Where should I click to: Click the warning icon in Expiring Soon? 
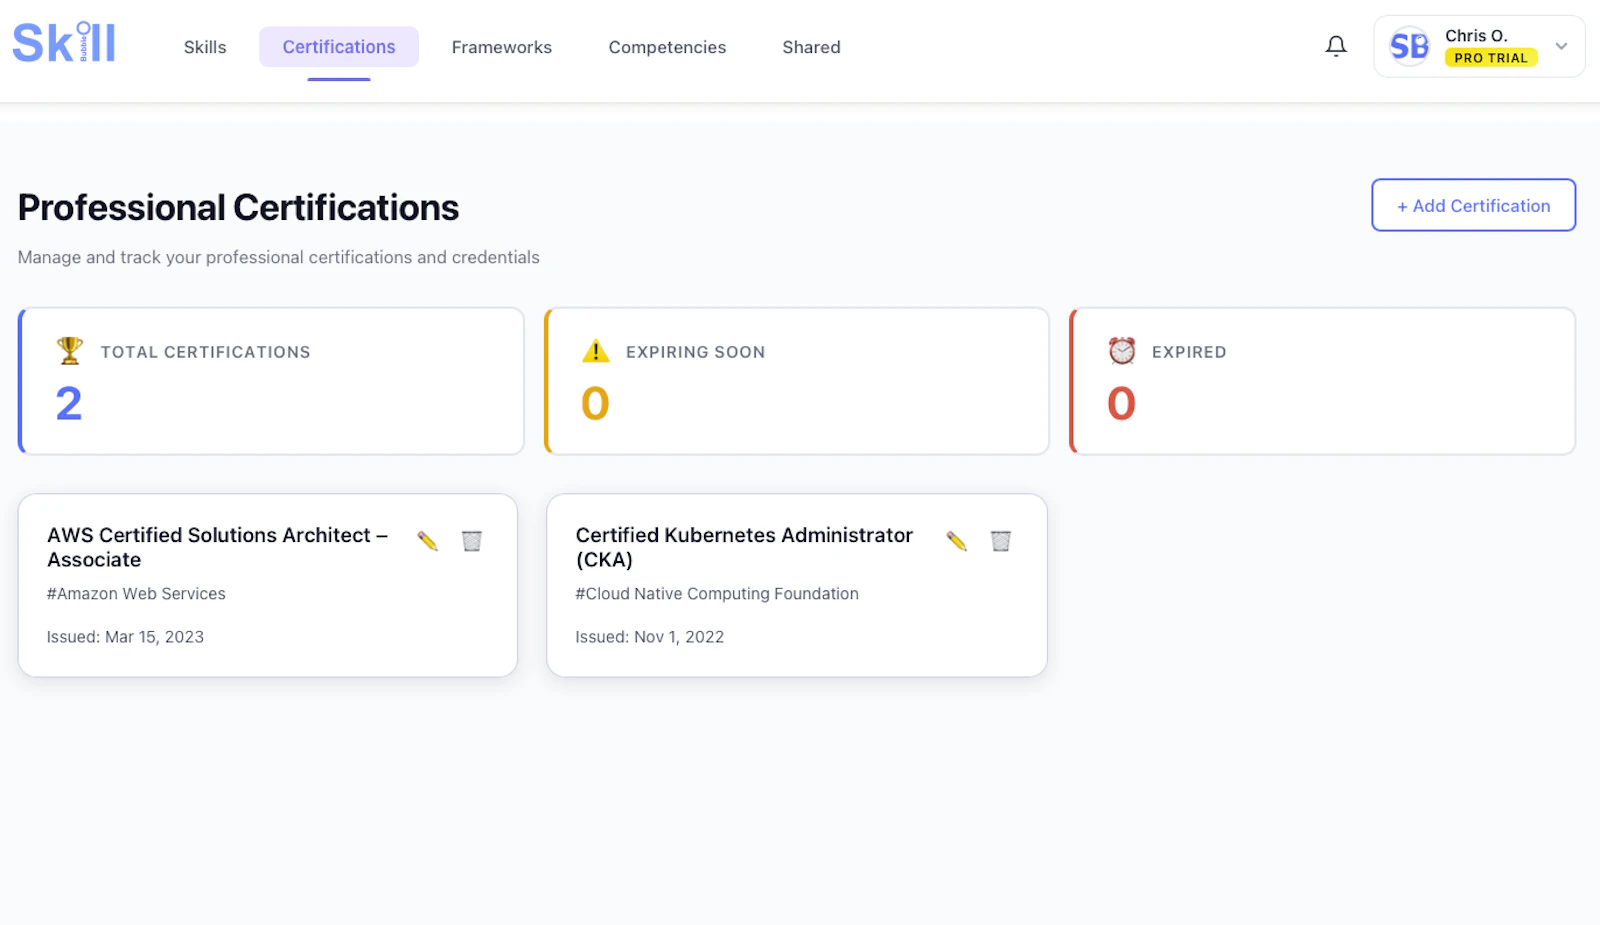point(596,351)
